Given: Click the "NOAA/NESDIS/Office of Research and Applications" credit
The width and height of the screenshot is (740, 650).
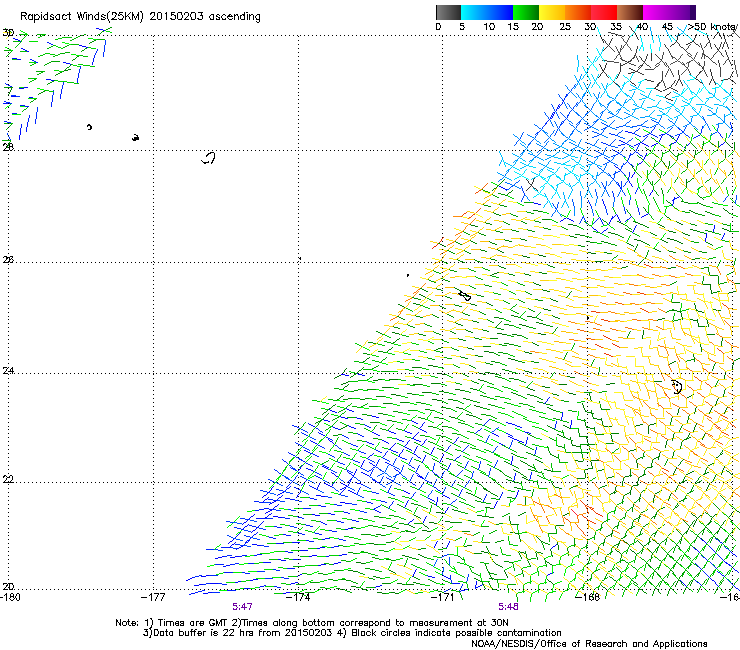Looking at the screenshot, I should [589, 644].
